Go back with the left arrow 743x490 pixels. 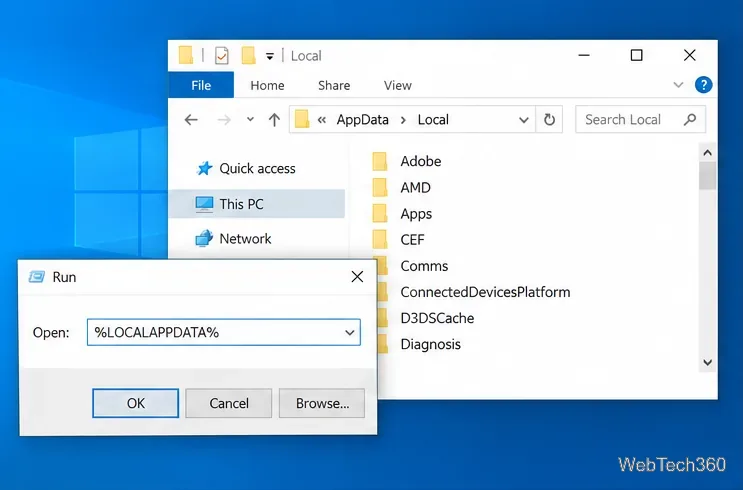[x=191, y=119]
